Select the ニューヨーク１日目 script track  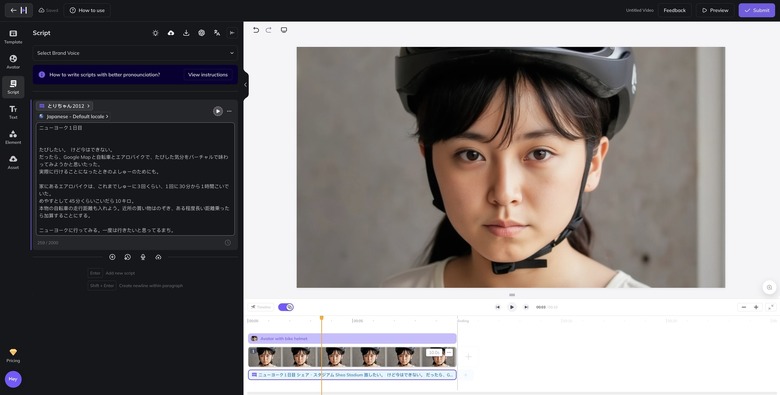coord(352,375)
